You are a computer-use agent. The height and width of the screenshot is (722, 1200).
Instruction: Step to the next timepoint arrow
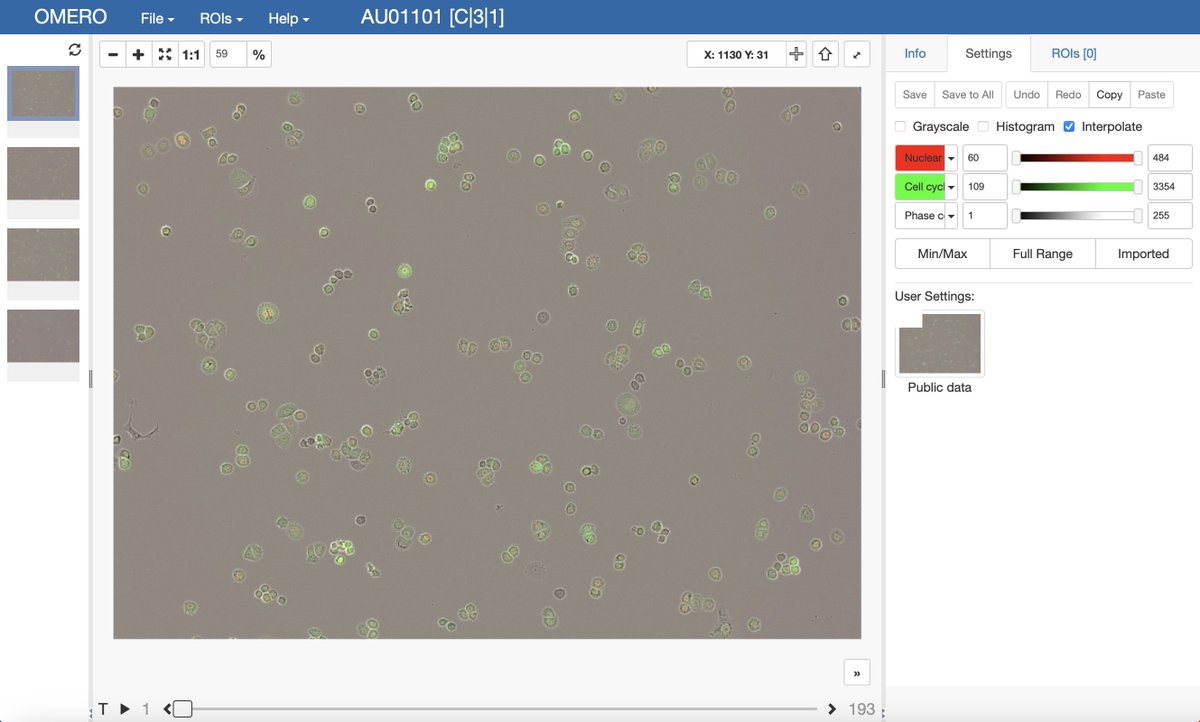click(832, 709)
